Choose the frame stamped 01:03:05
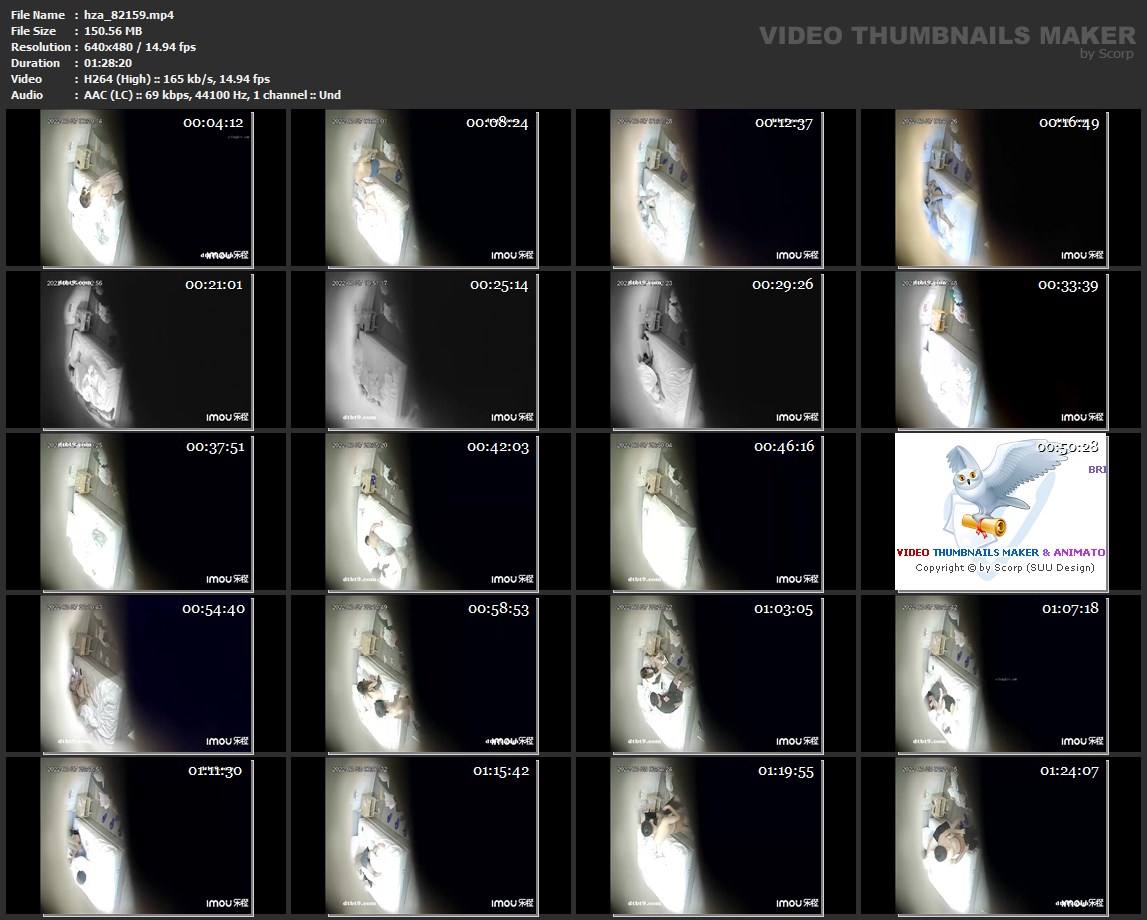This screenshot has width=1147, height=920. [716, 674]
